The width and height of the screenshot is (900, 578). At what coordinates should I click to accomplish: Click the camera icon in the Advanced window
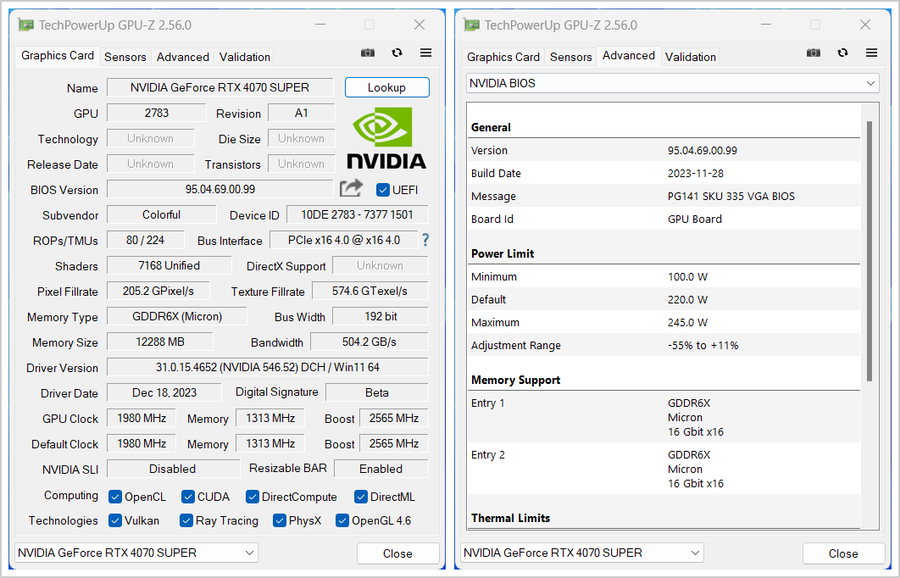coord(814,53)
